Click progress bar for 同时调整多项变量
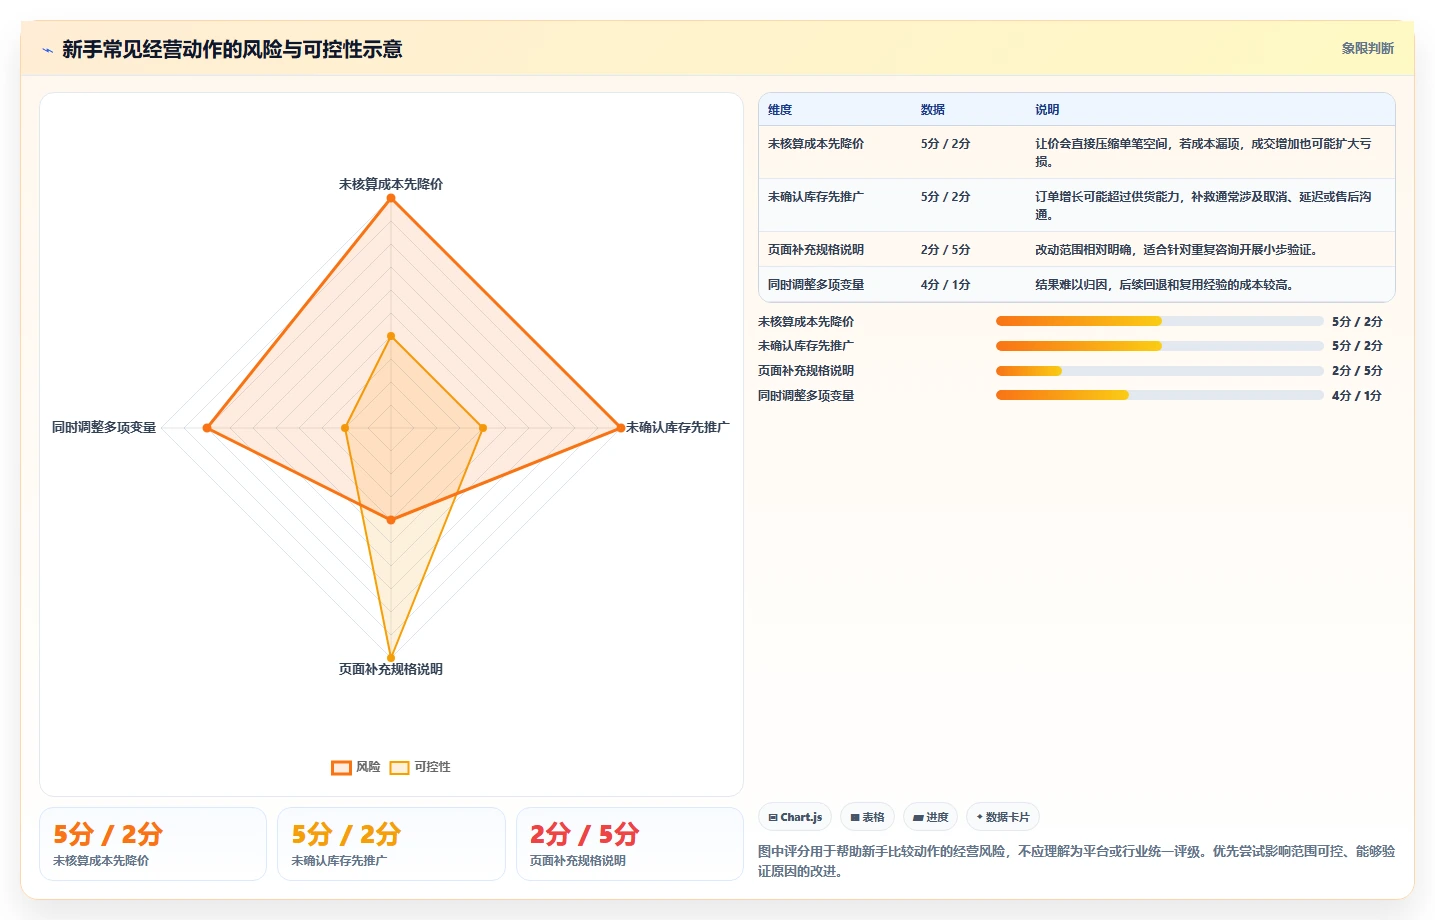Image resolution: width=1435 pixels, height=920 pixels. (1160, 395)
